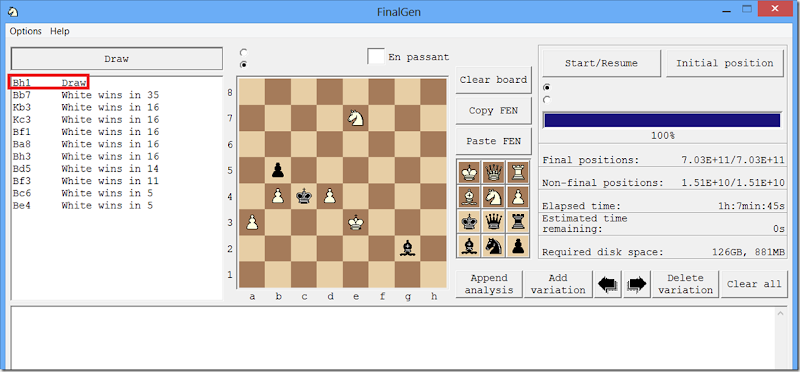Screen dimensions: 800x372
Task: Click the black king on c4
Action: [x=304, y=196]
